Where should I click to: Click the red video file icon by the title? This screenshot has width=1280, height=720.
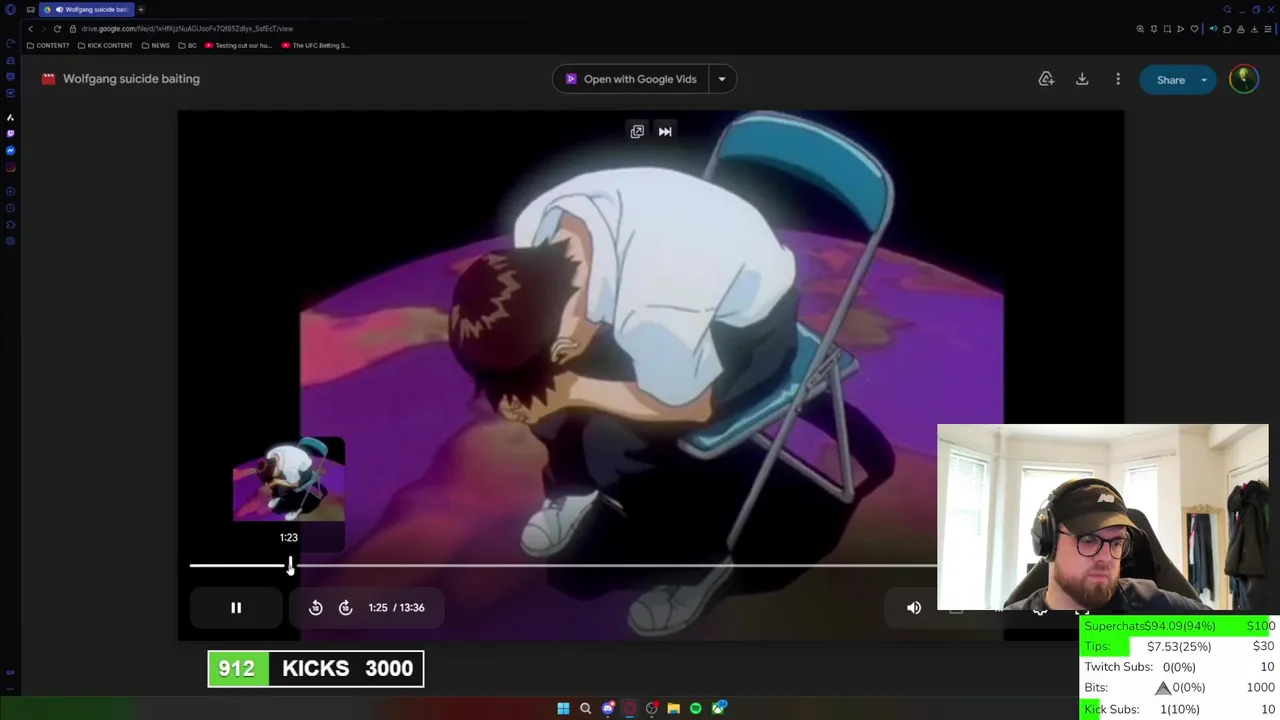pos(48,79)
